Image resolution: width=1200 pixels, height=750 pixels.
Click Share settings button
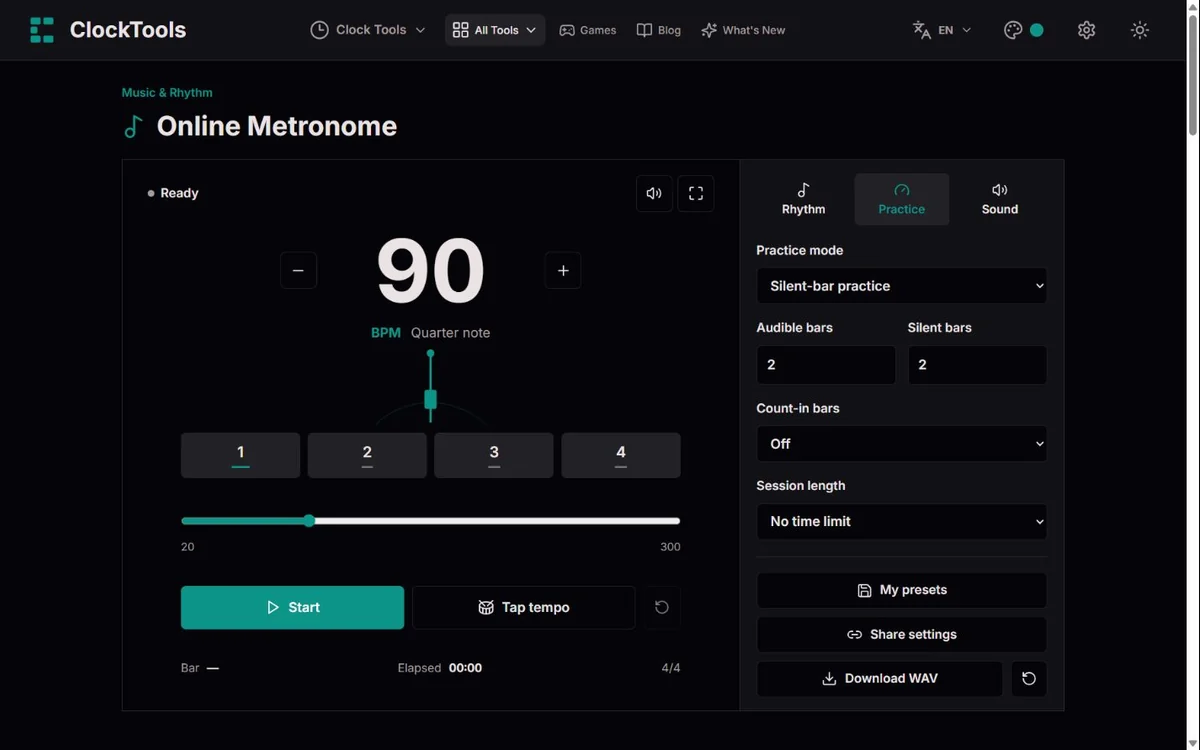(x=901, y=634)
